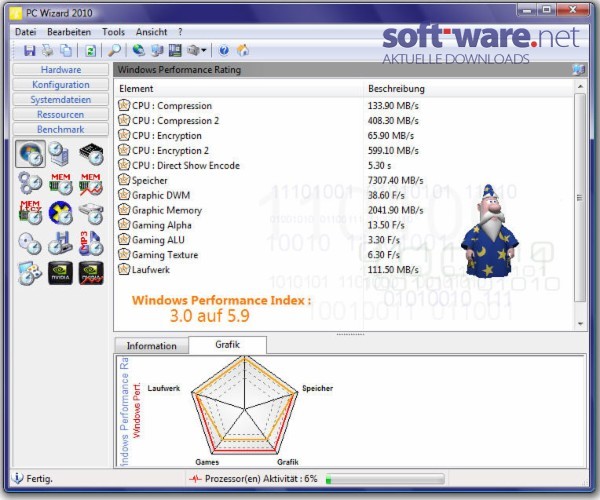
Task: Click the motherboard grid toolbar icon
Action: click(175, 50)
